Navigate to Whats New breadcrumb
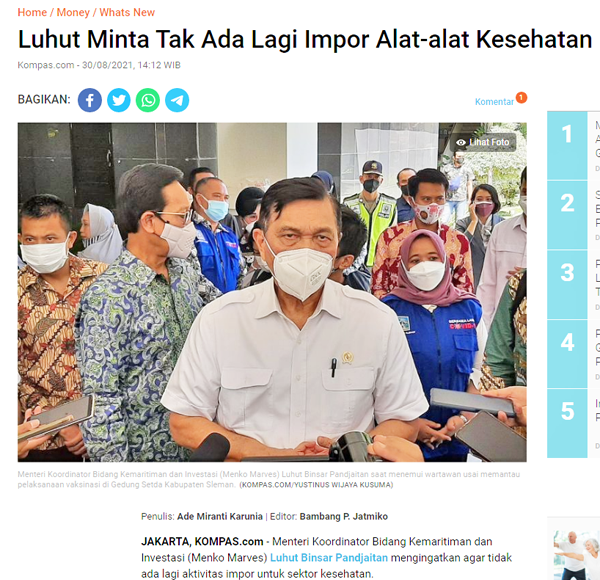This screenshot has height=580, width=600. pyautogui.click(x=127, y=12)
